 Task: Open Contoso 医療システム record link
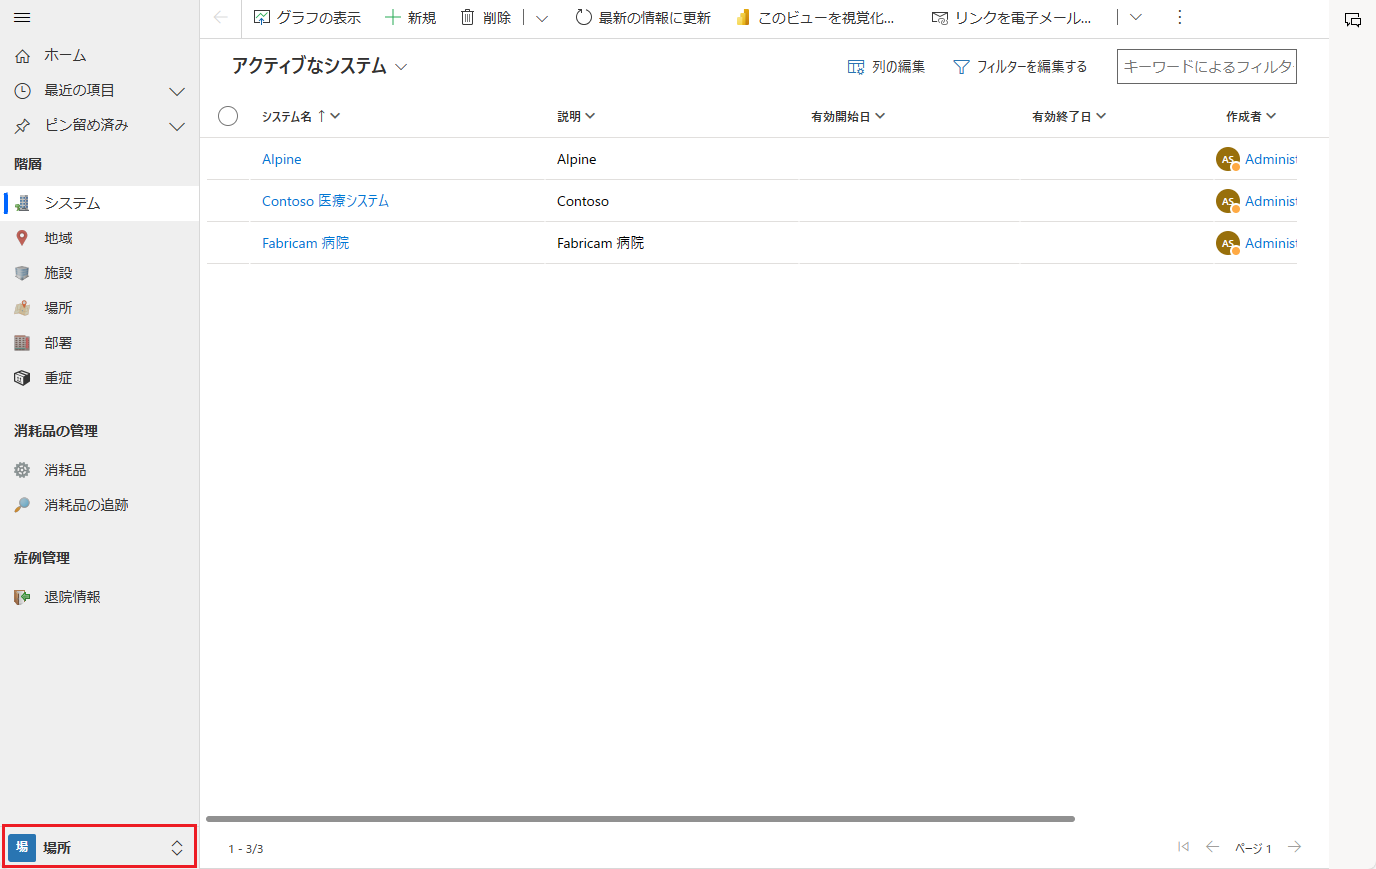[325, 201]
